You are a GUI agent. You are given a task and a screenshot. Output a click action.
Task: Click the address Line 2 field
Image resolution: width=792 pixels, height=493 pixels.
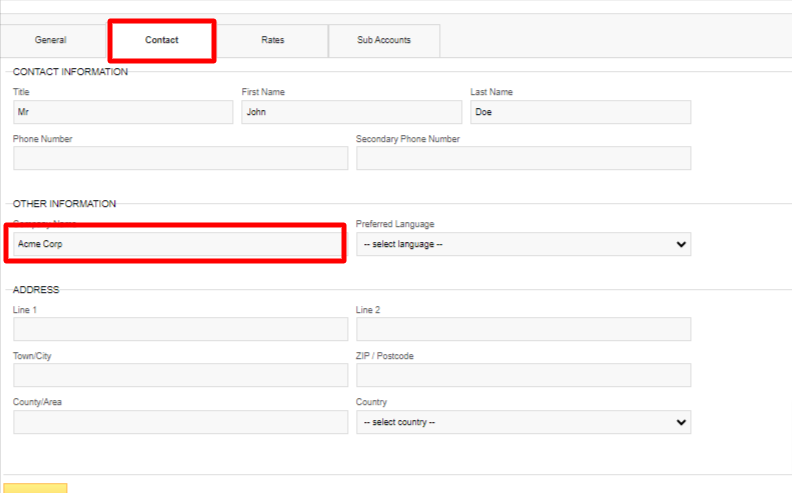pos(523,329)
